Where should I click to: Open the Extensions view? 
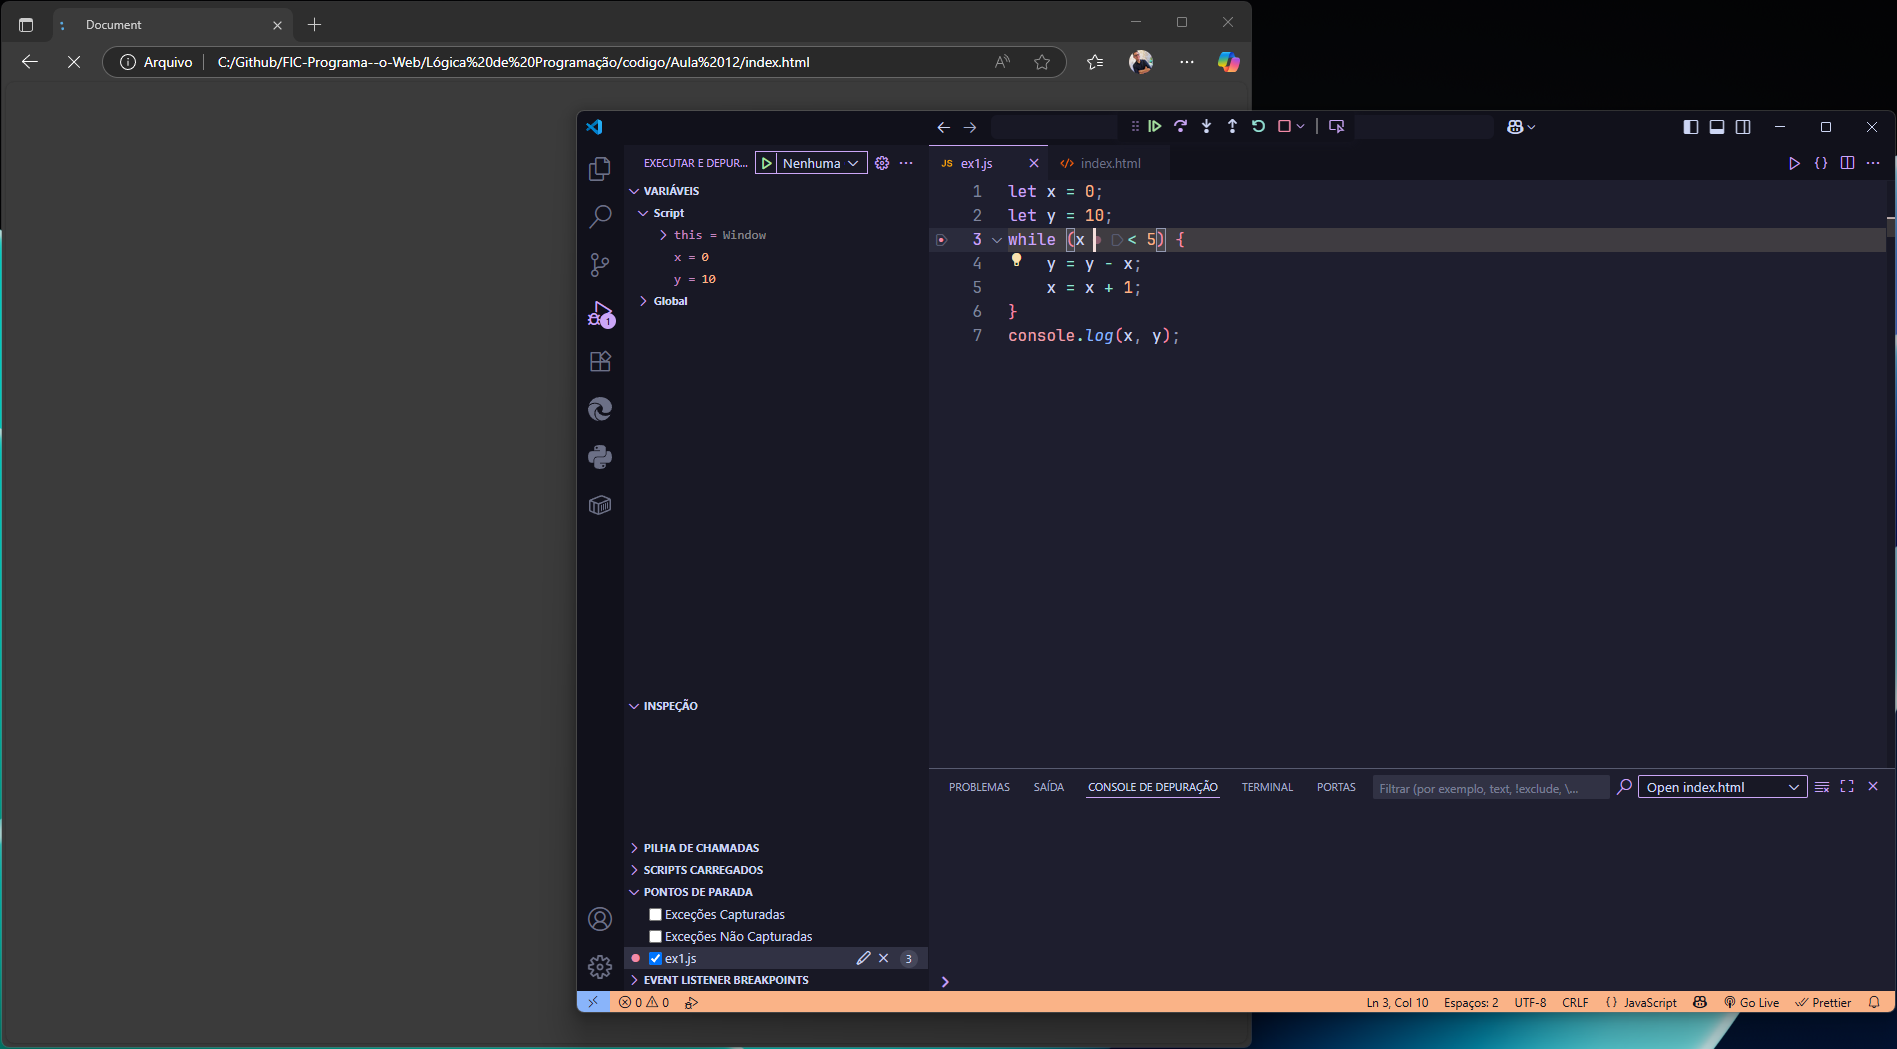click(x=600, y=362)
